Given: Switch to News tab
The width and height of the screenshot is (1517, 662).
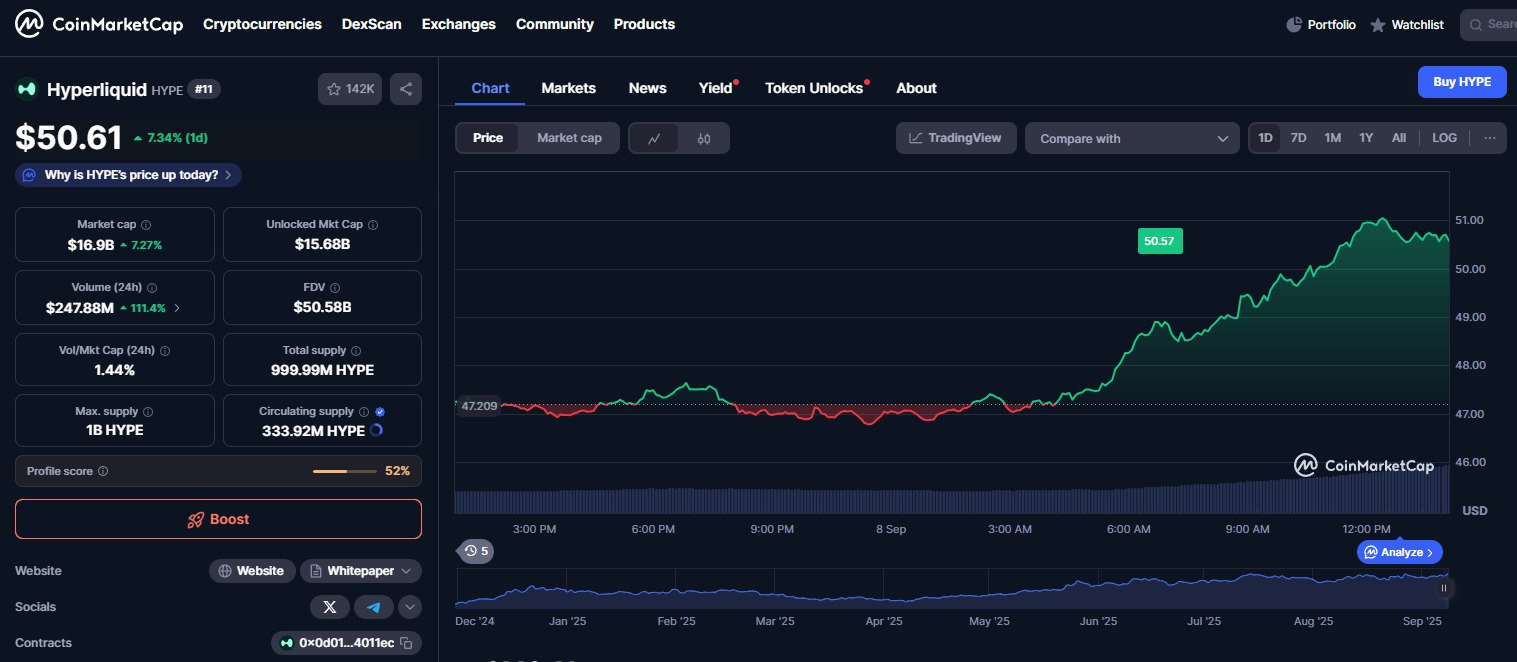Looking at the screenshot, I should 647,88.
